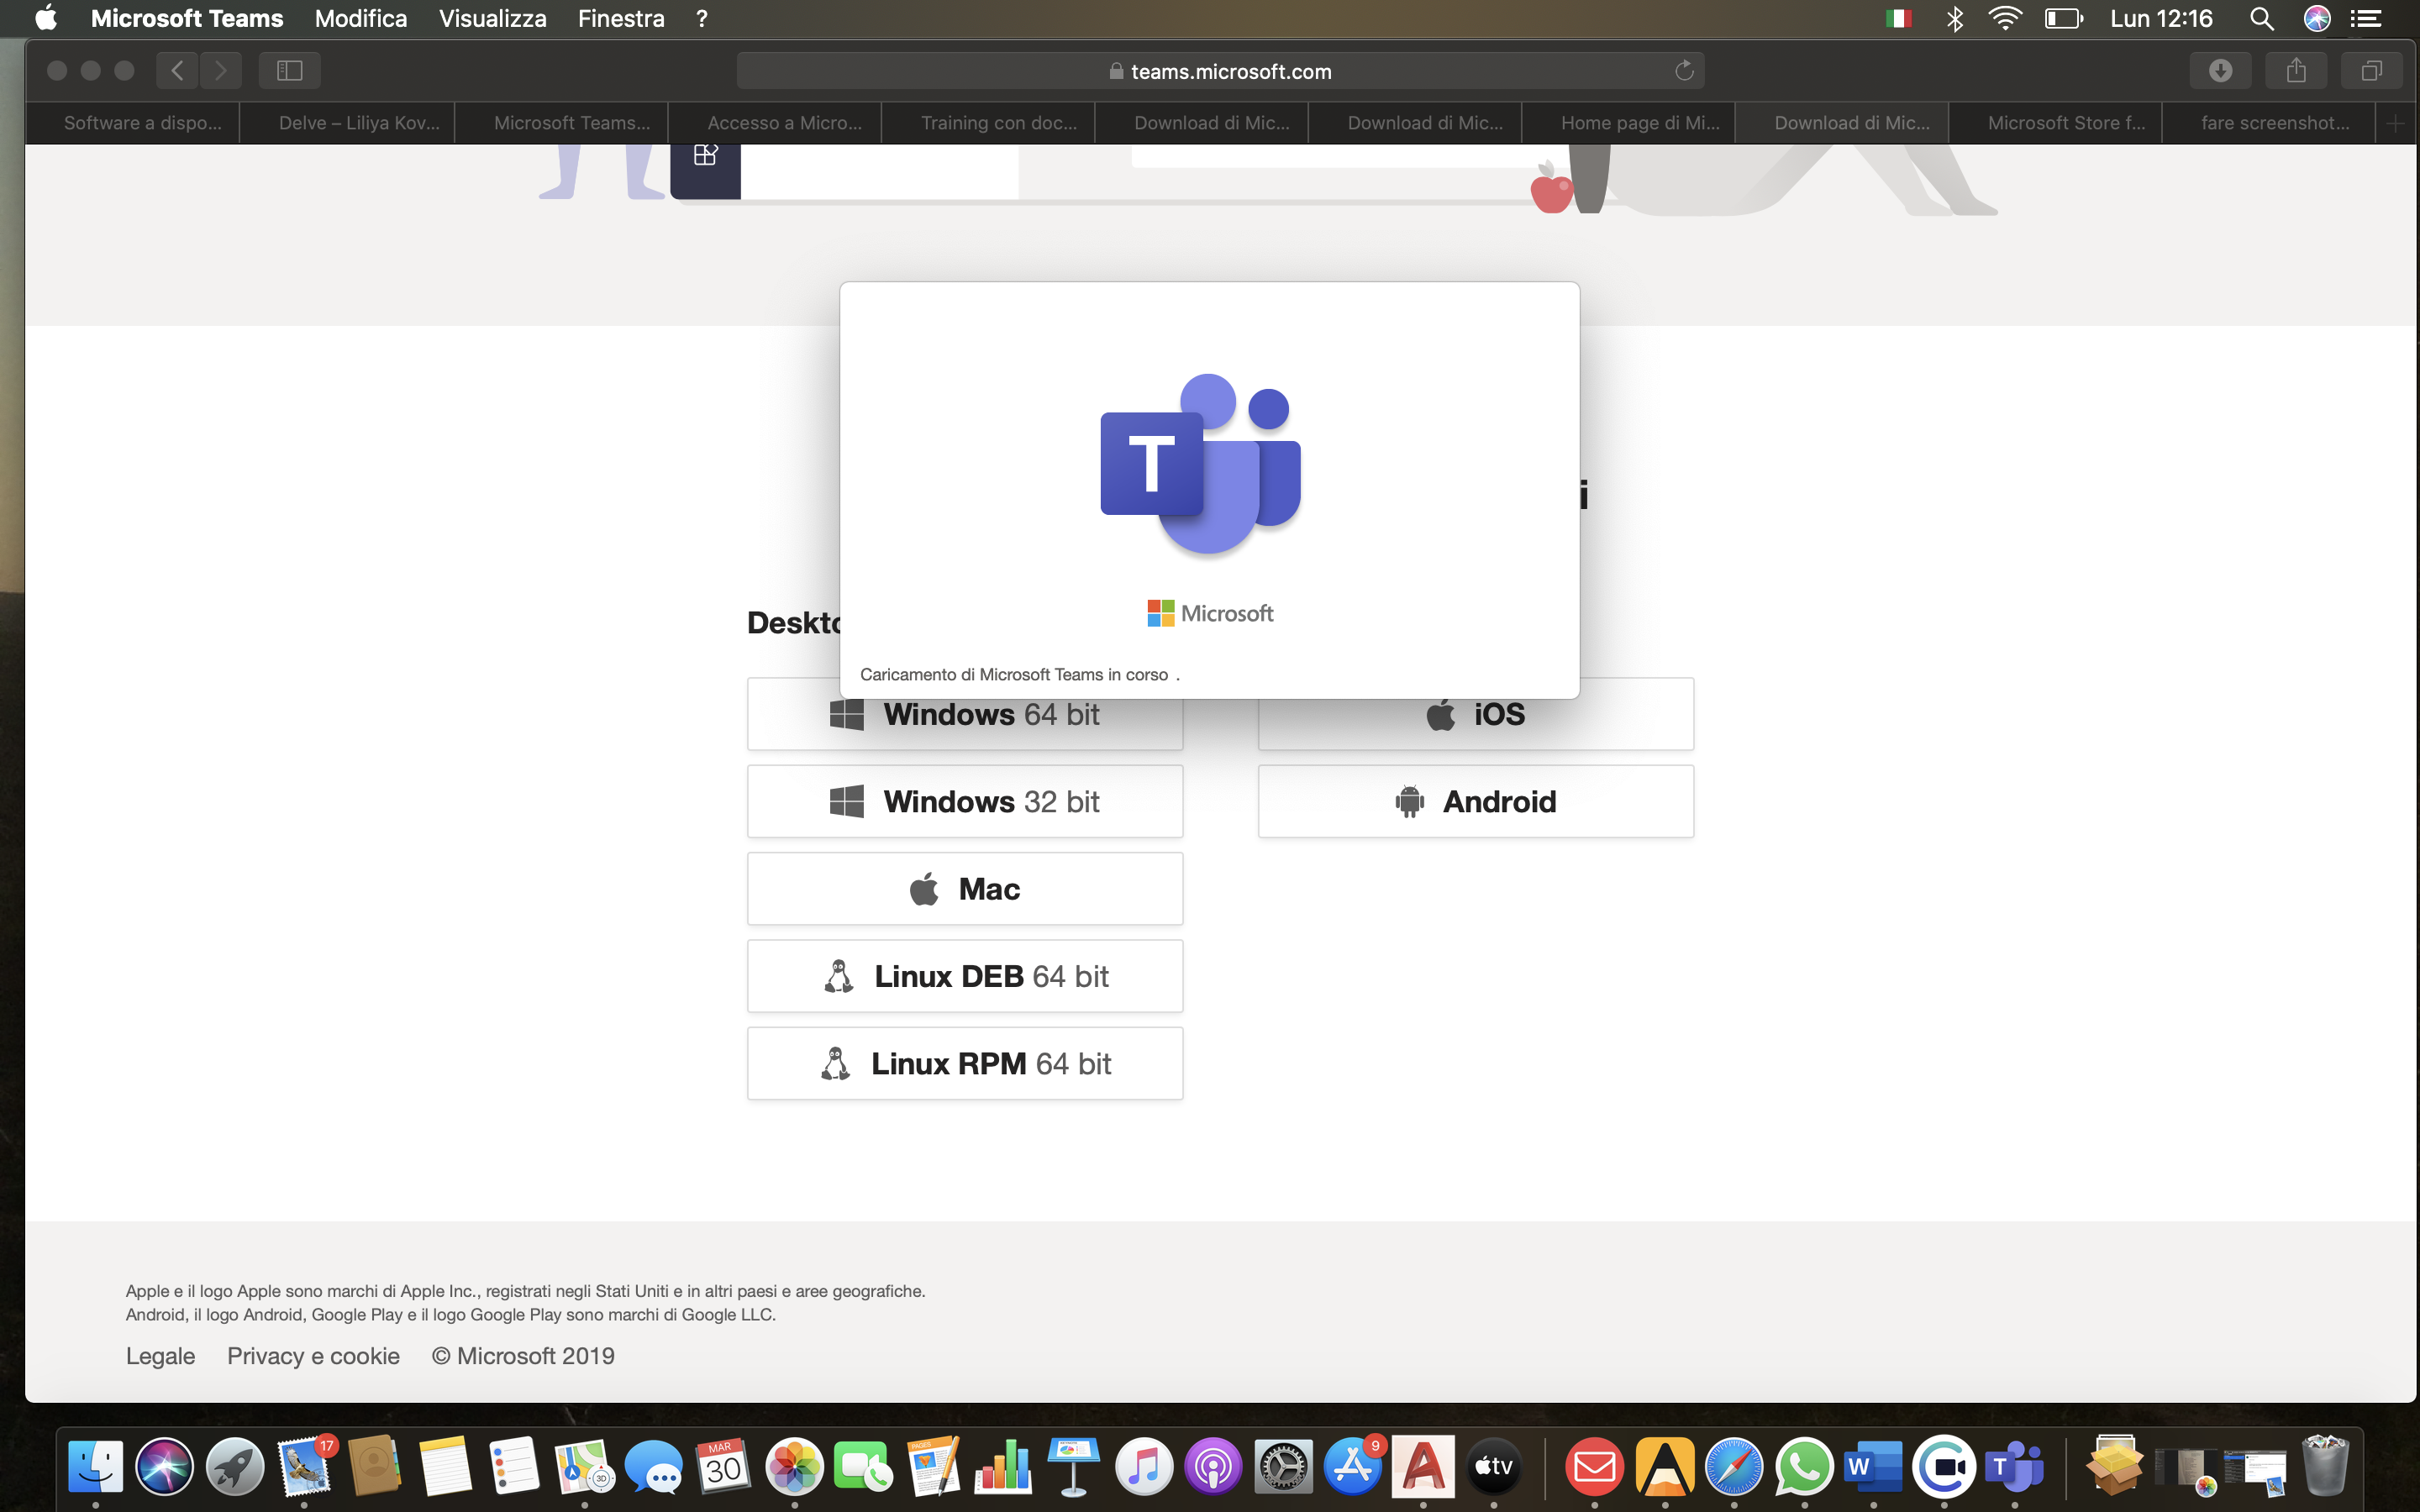Open the Notes app in Dock
Image resolution: width=2420 pixels, height=1512 pixels.
tap(445, 1467)
